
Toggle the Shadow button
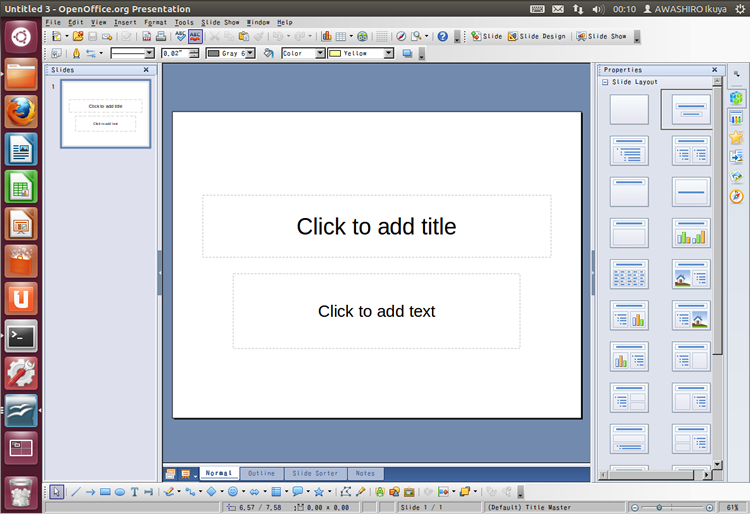click(407, 54)
